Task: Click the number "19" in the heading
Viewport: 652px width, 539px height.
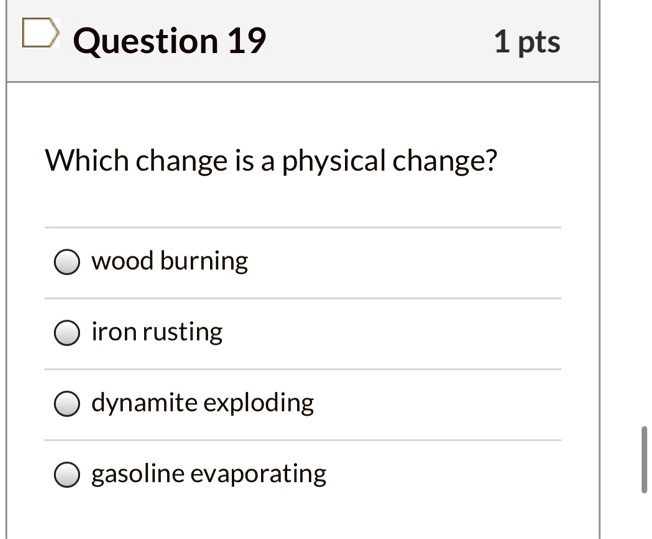Action: pyautogui.click(x=246, y=41)
